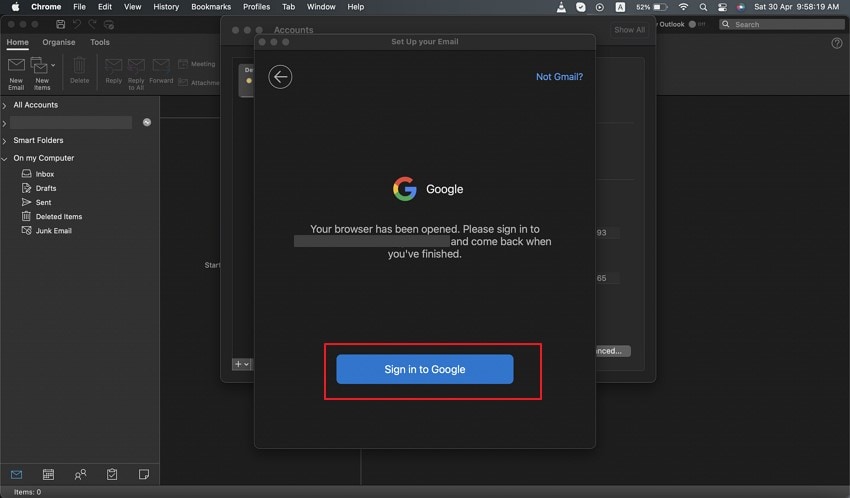The width and height of the screenshot is (850, 498).
Task: Click the Sign in to Google button
Action: (424, 369)
